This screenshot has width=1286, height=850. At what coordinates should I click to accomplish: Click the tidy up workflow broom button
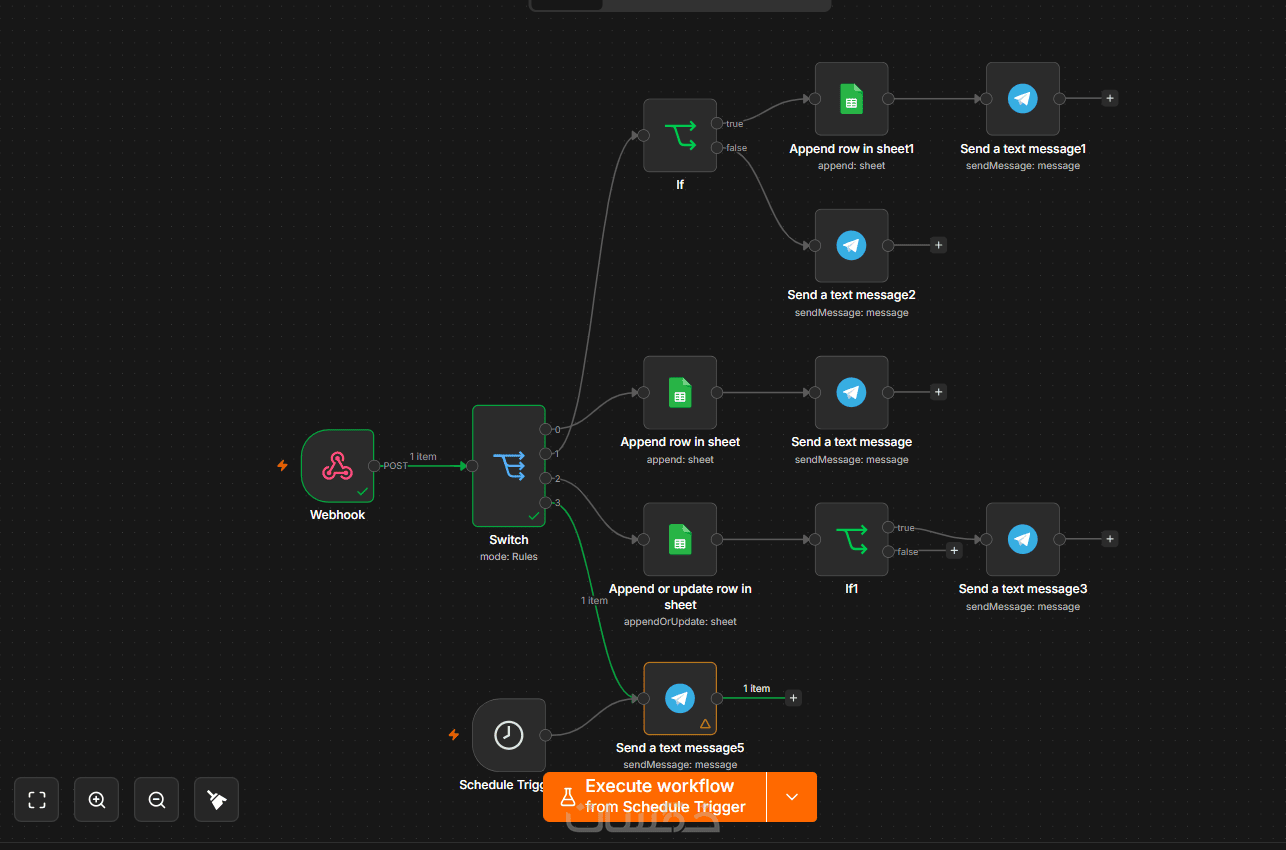point(217,800)
